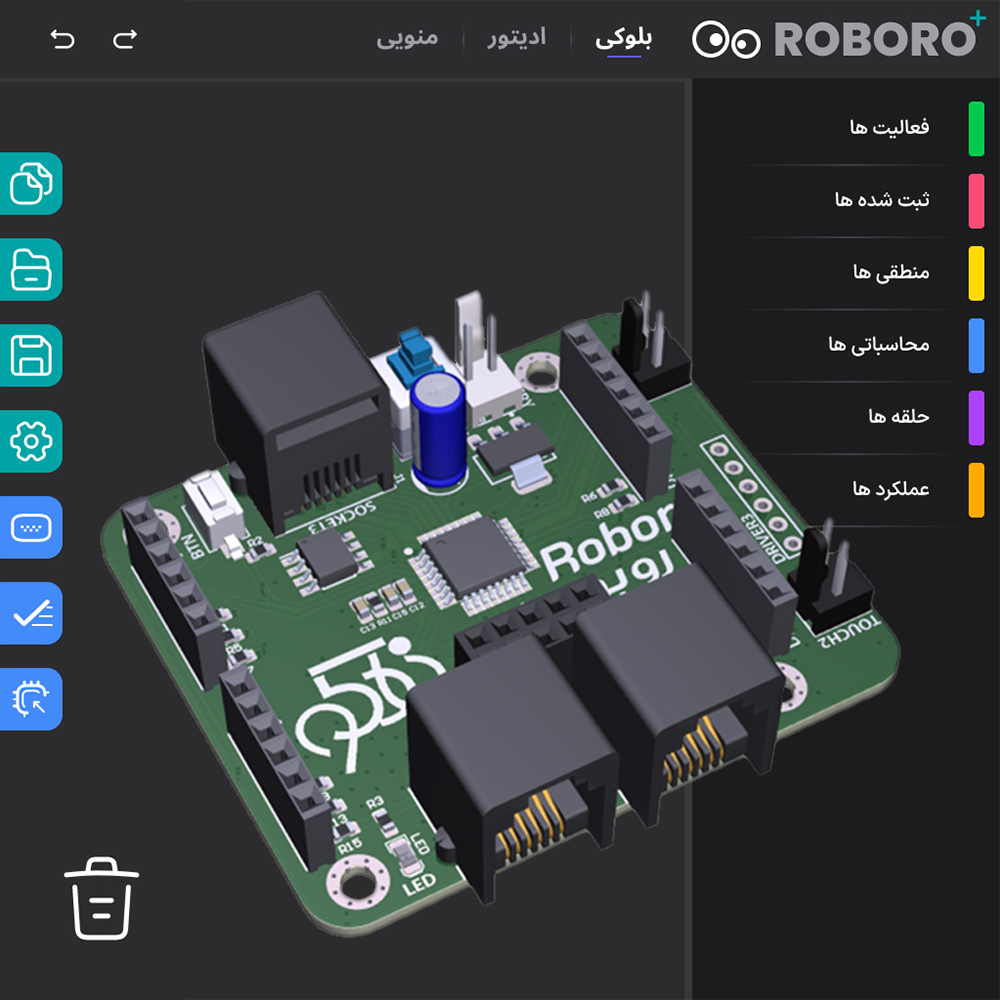This screenshot has height=1000, width=1000.
Task: Open the حلقه ها block category
Action: pyautogui.click(x=848, y=418)
